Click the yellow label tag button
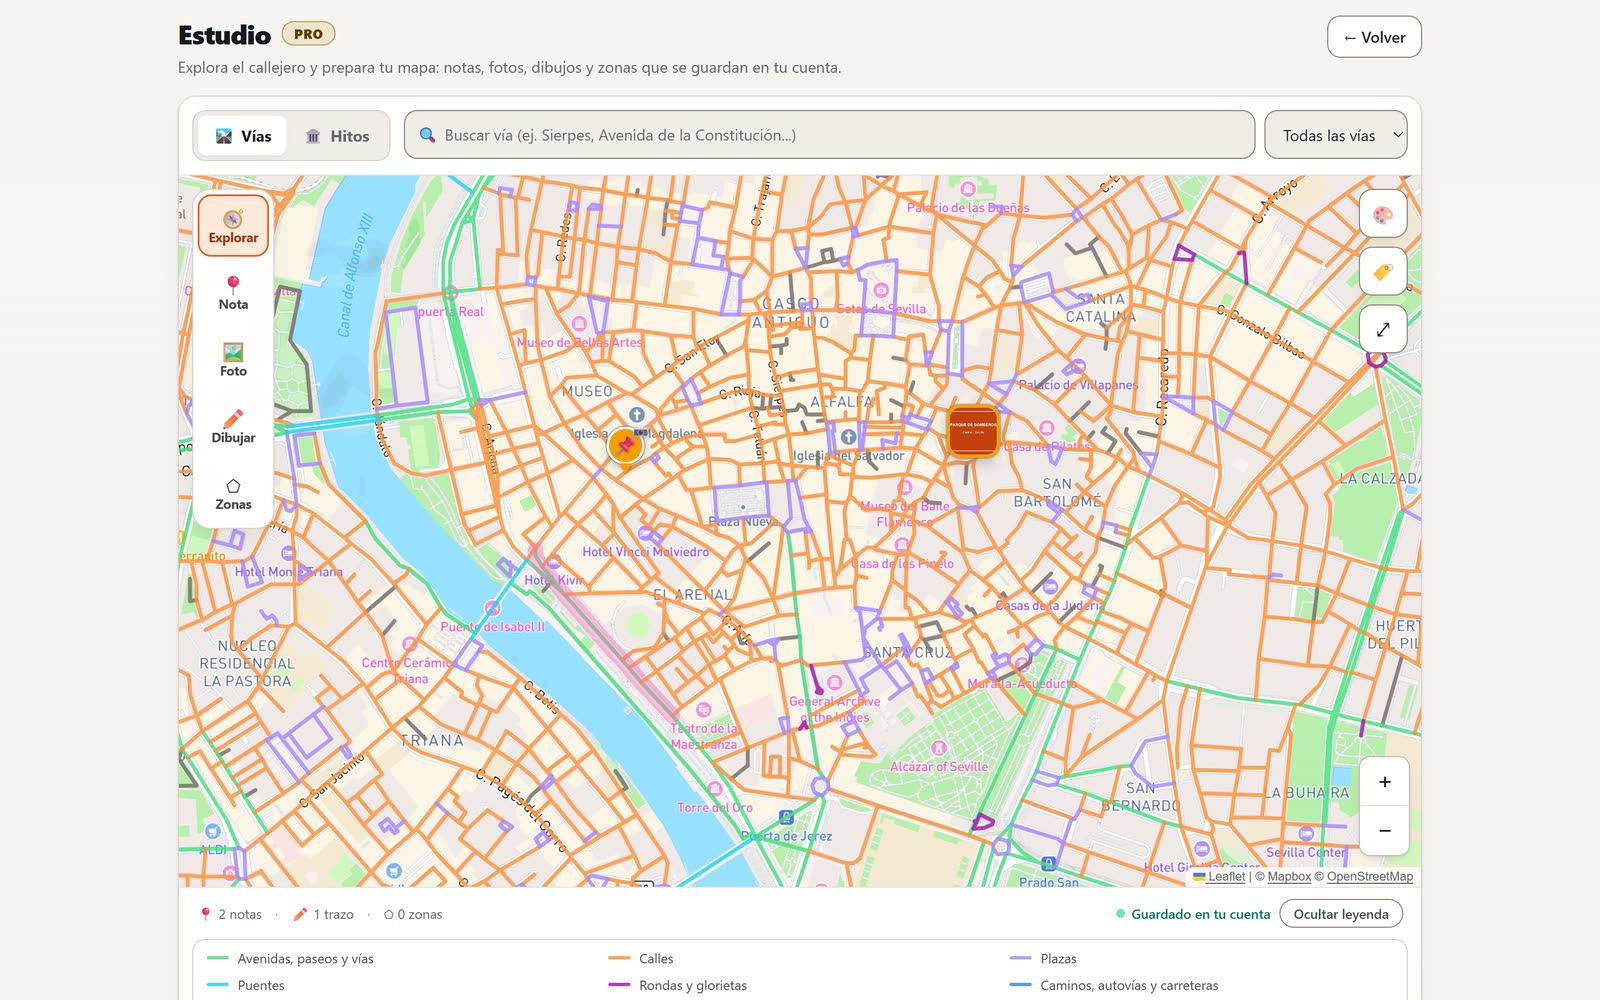The image size is (1600, 1000). point(1383,272)
